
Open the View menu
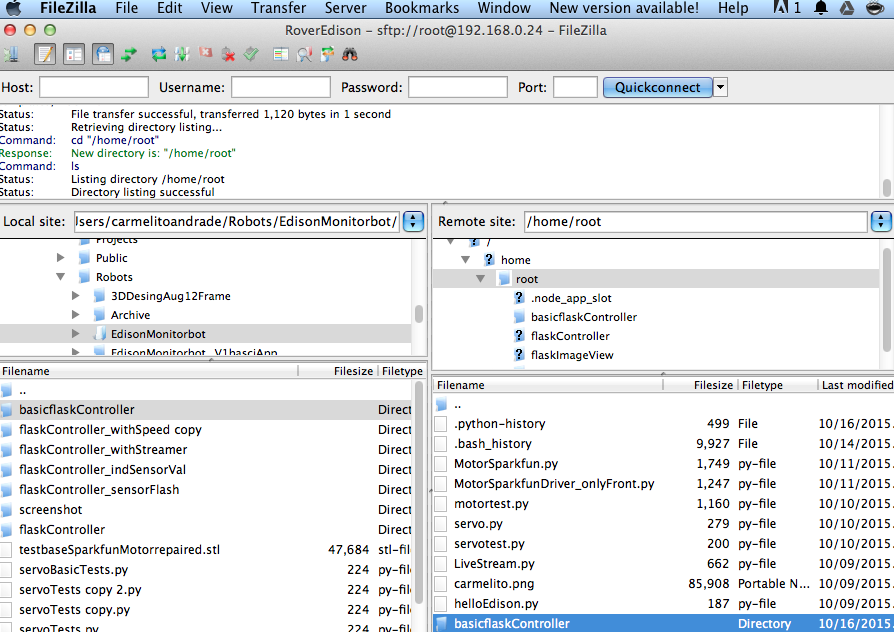[x=217, y=8]
